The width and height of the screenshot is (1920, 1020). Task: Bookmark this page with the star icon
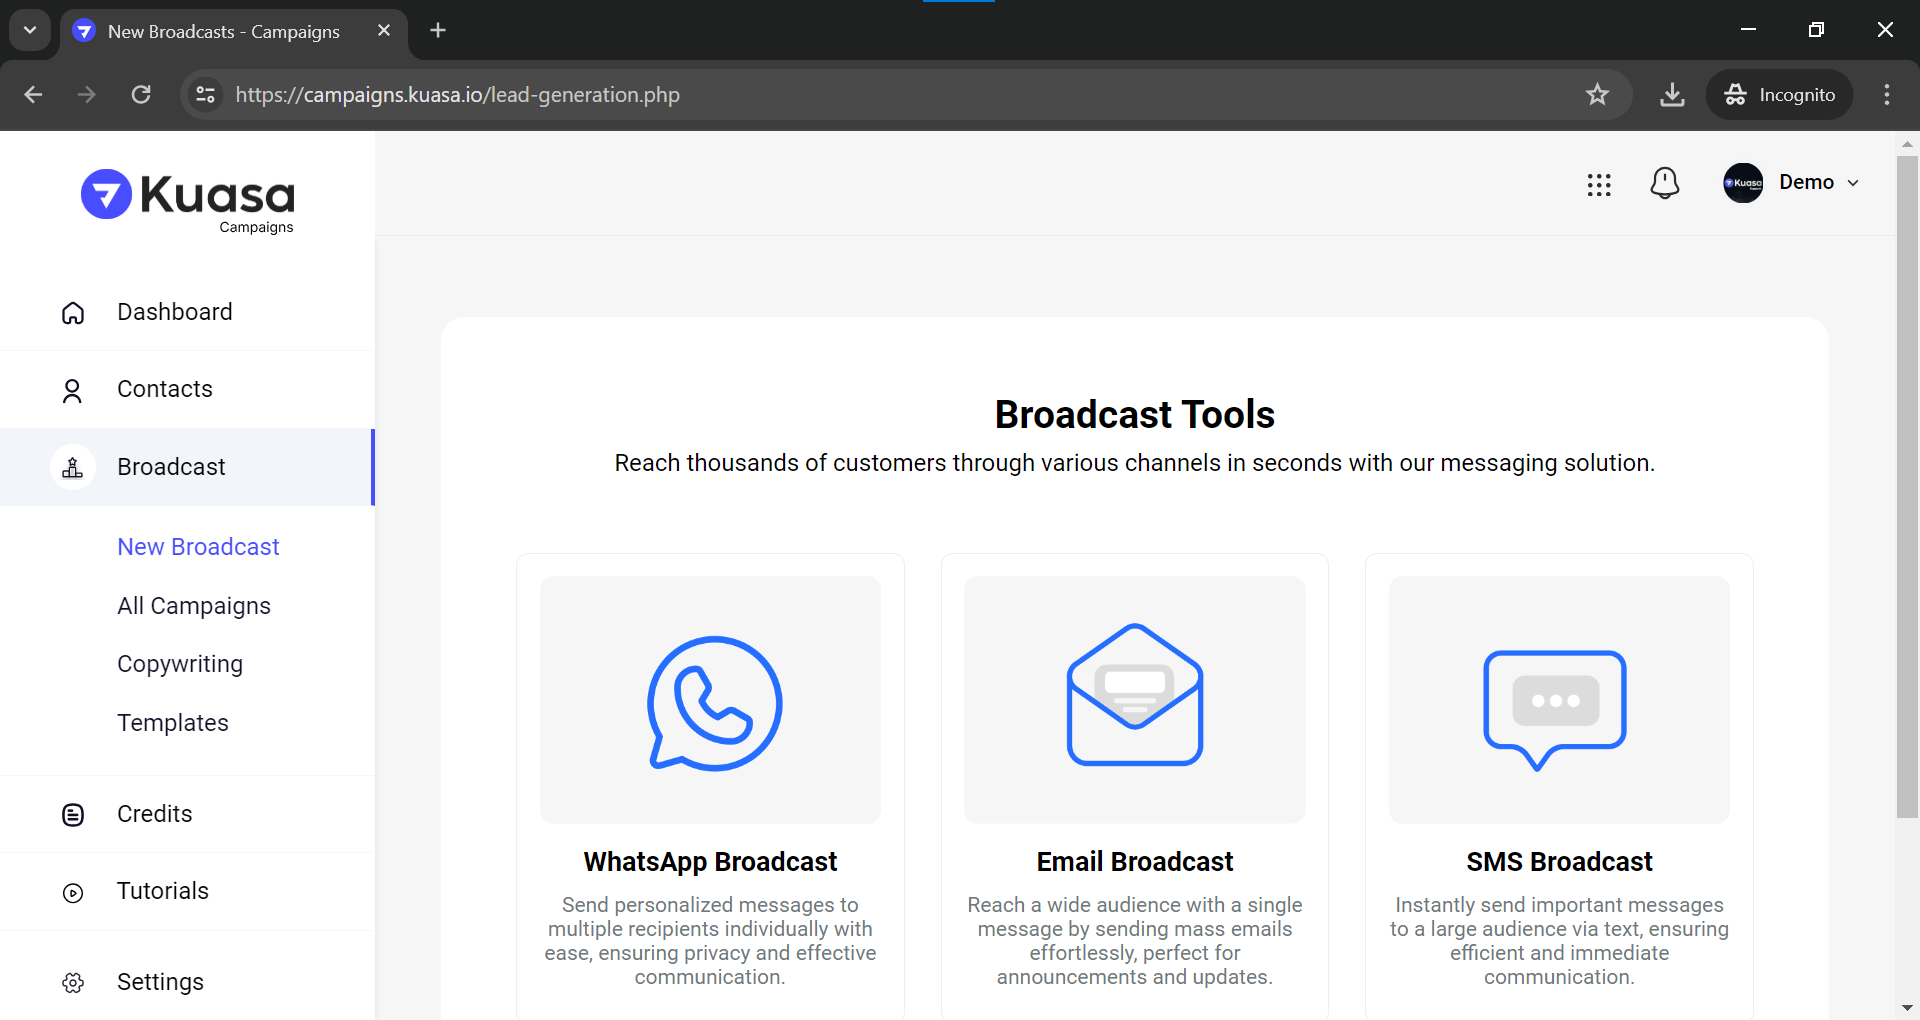(1597, 95)
